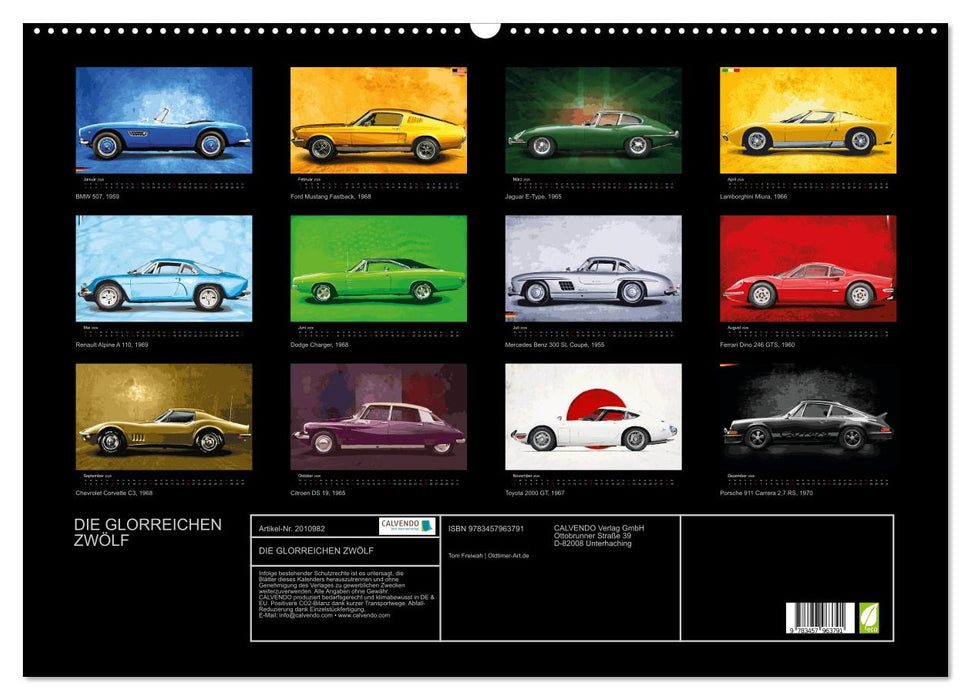Click the Italian flag on Miura image

coord(729,71)
